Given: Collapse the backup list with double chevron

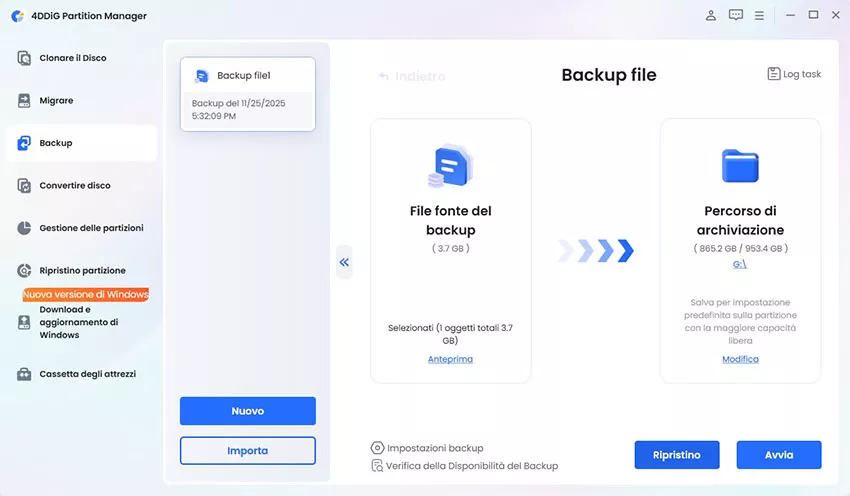Looking at the screenshot, I should (344, 262).
